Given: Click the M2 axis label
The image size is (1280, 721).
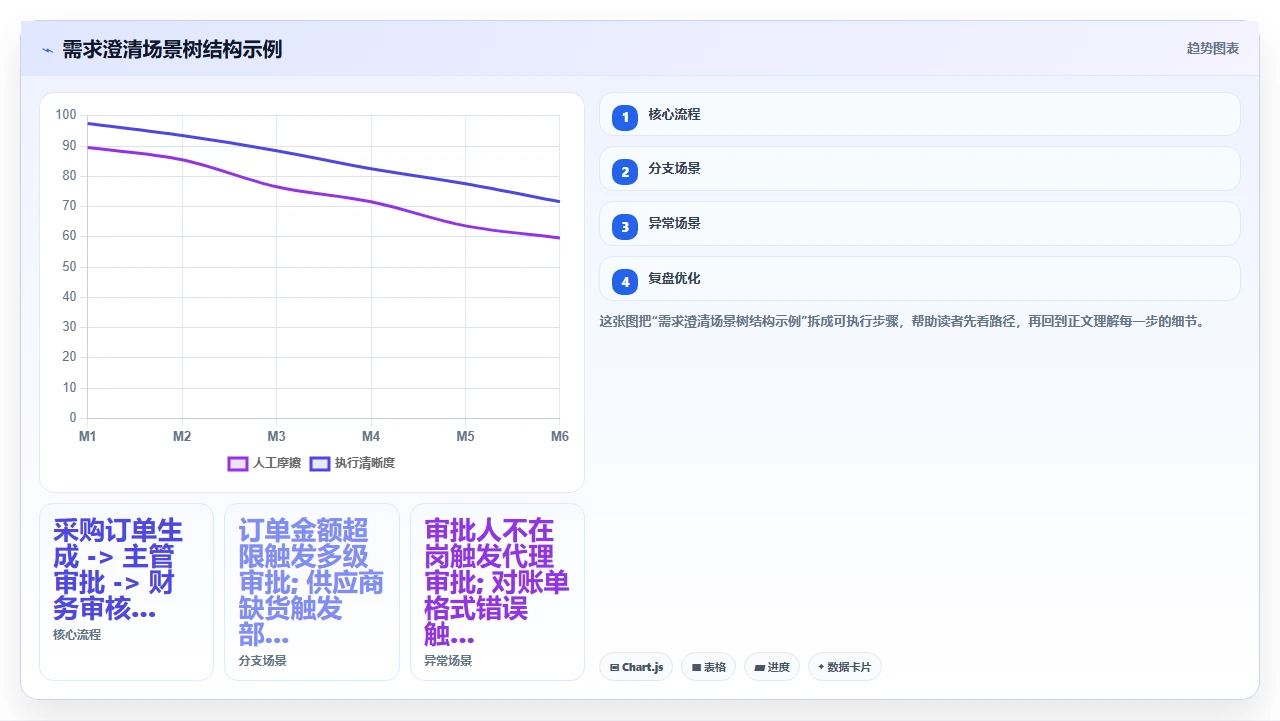Looking at the screenshot, I should tap(182, 437).
